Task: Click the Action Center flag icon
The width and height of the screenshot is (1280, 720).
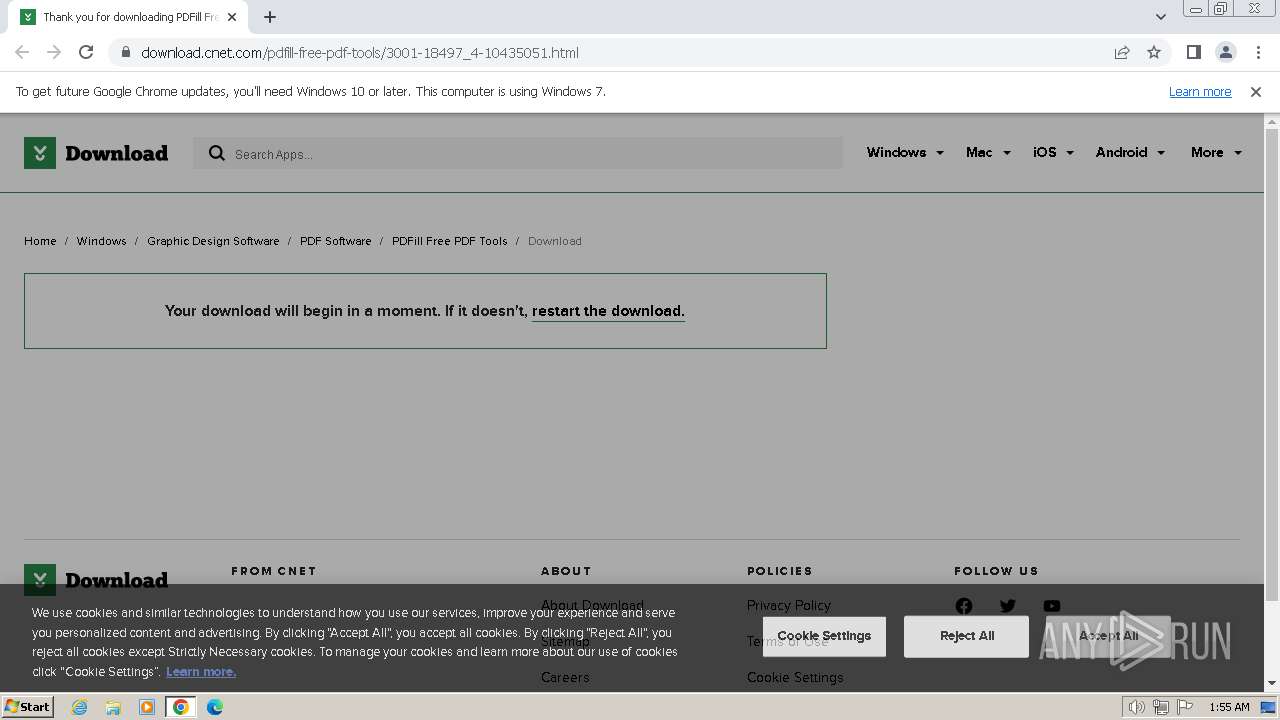Action: click(x=1185, y=707)
